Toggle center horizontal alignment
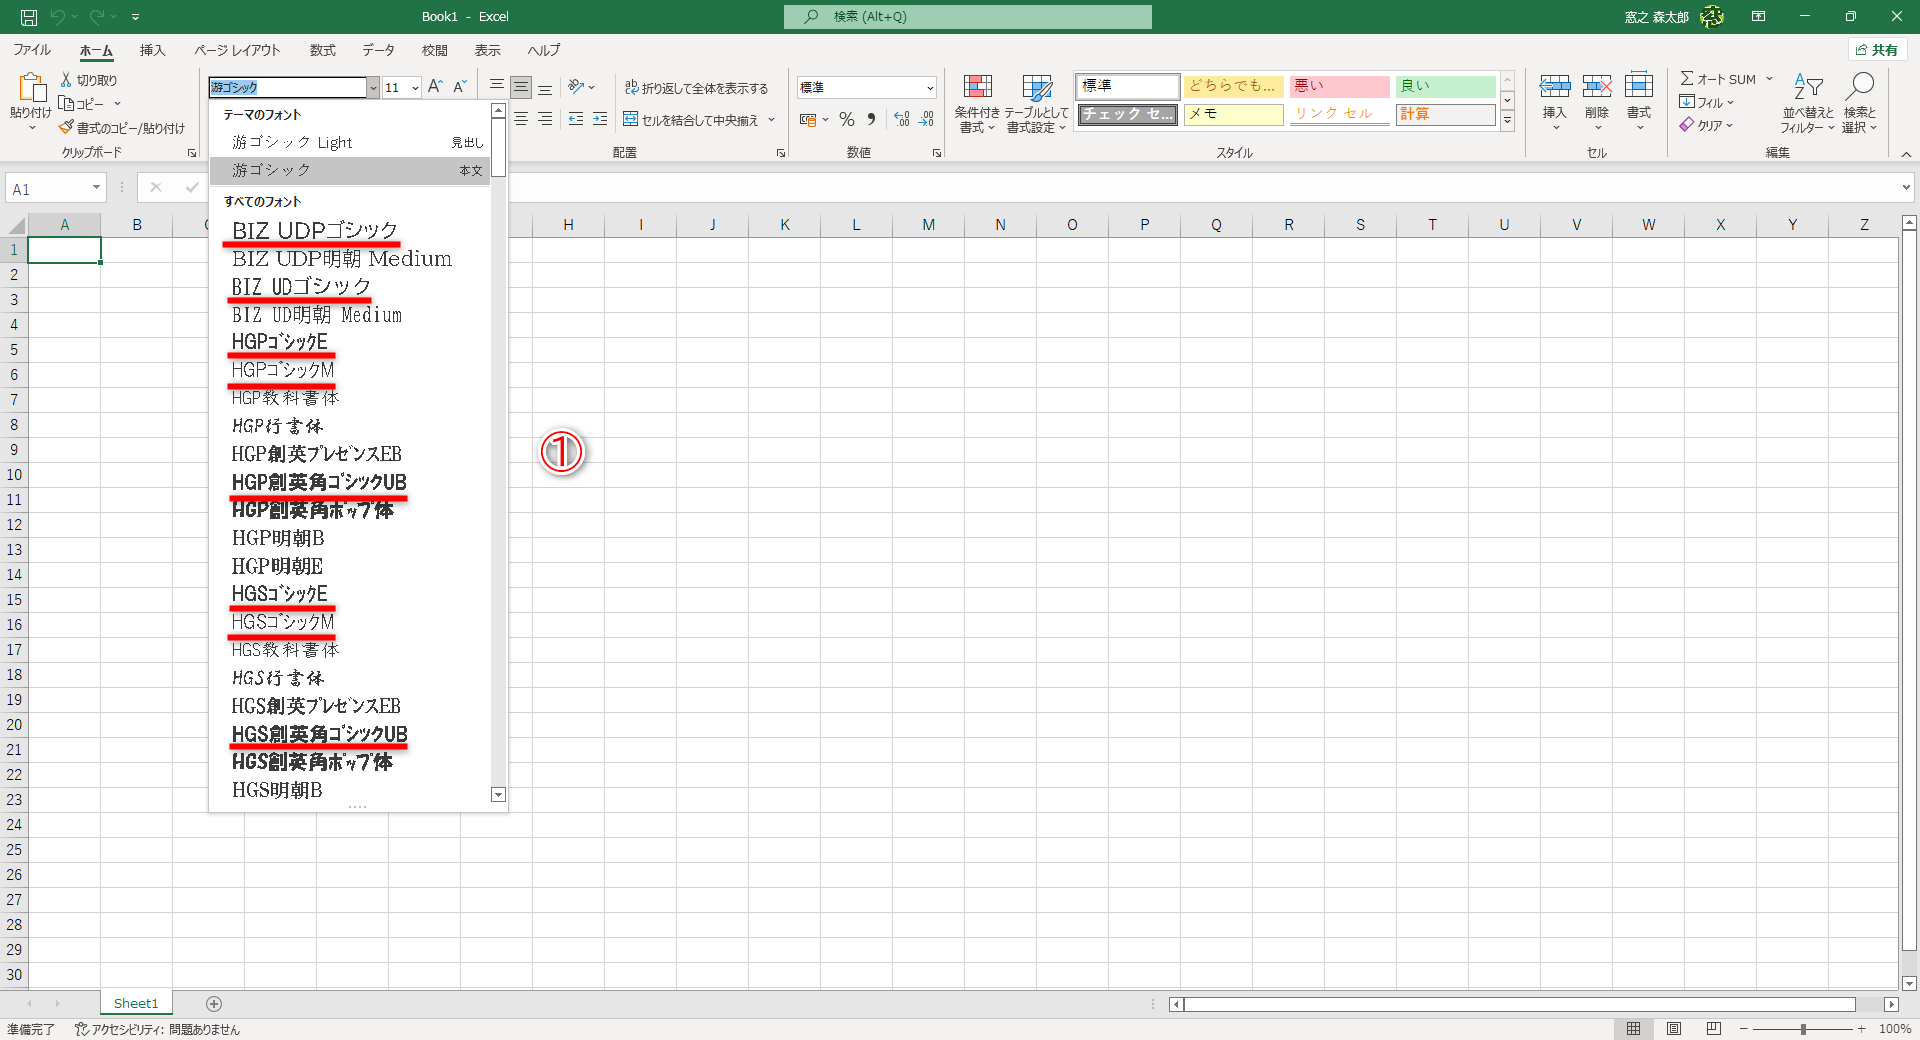This screenshot has width=1920, height=1040. pyautogui.click(x=521, y=119)
